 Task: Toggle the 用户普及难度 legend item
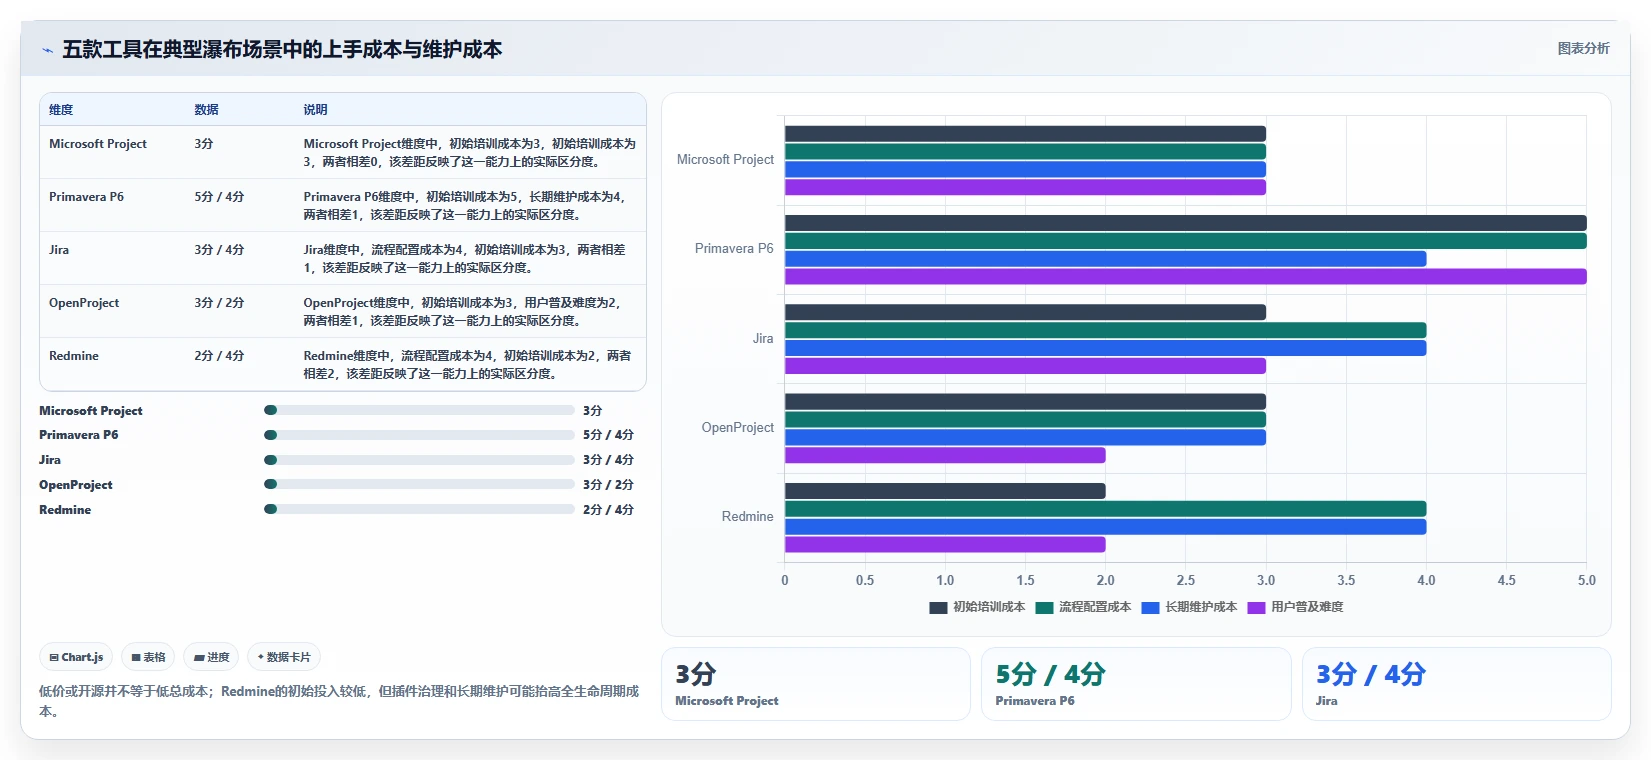(1295, 607)
